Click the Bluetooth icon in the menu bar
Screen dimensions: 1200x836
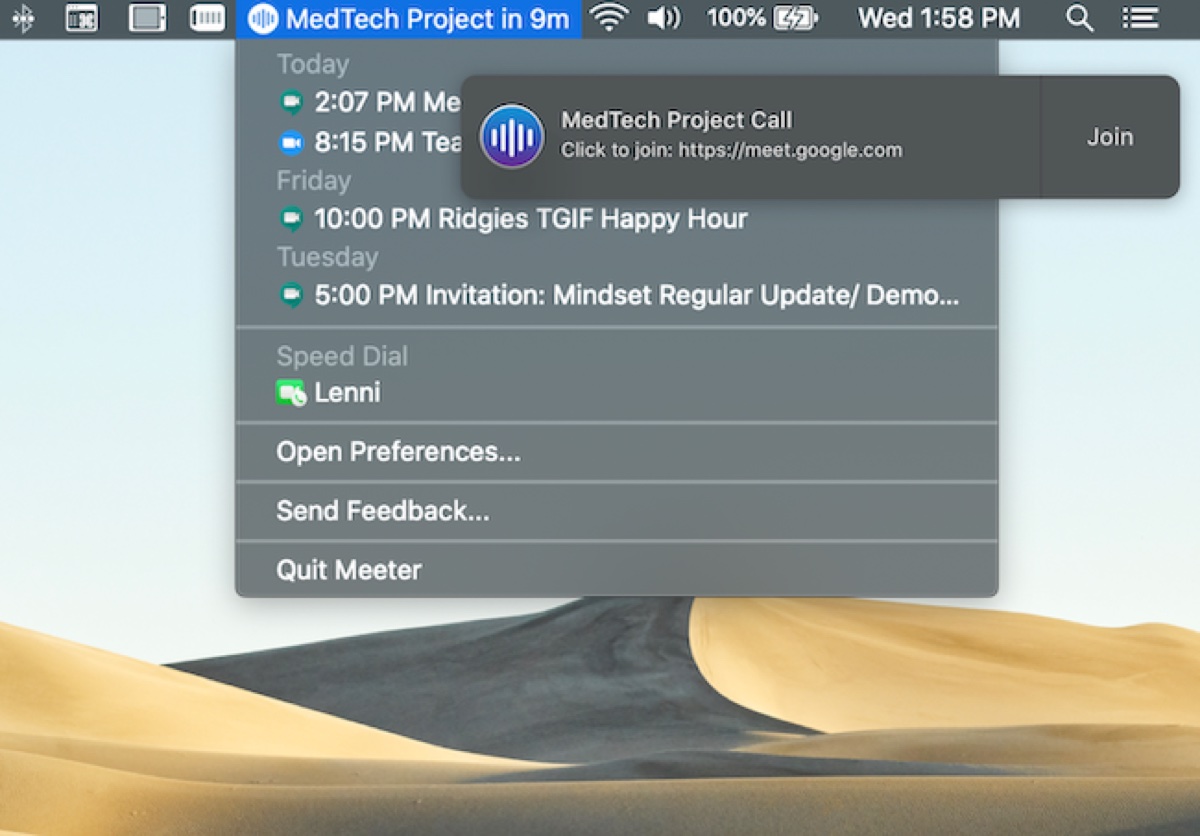pyautogui.click(x=22, y=18)
